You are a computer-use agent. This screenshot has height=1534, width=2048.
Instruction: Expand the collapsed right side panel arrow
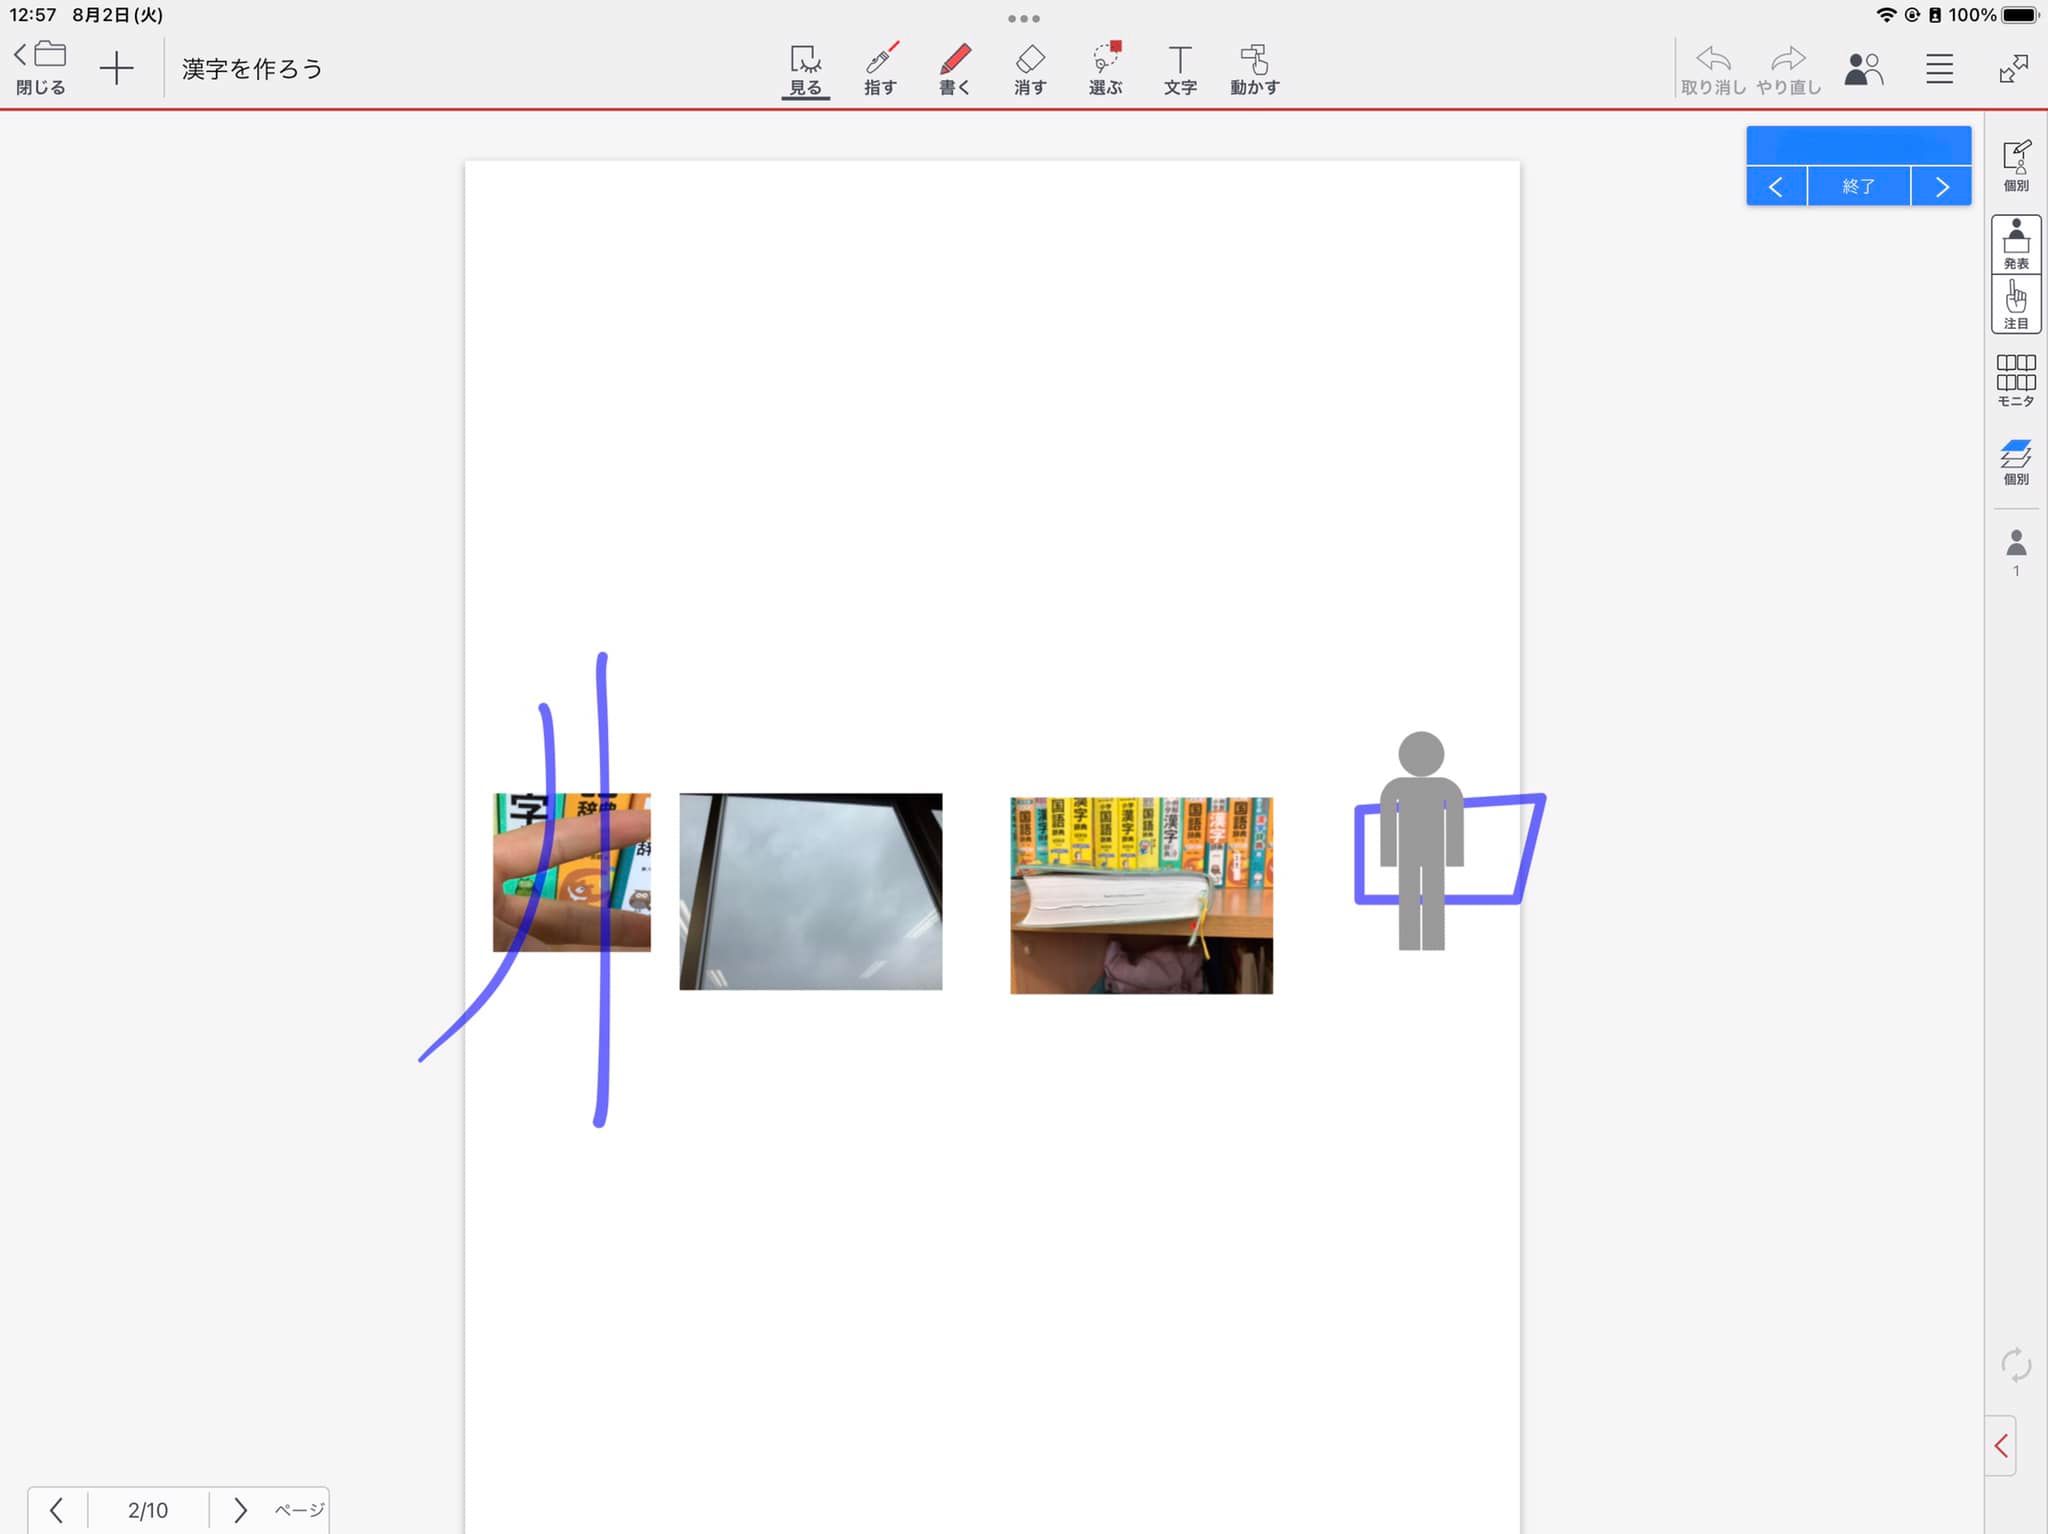click(2001, 1446)
